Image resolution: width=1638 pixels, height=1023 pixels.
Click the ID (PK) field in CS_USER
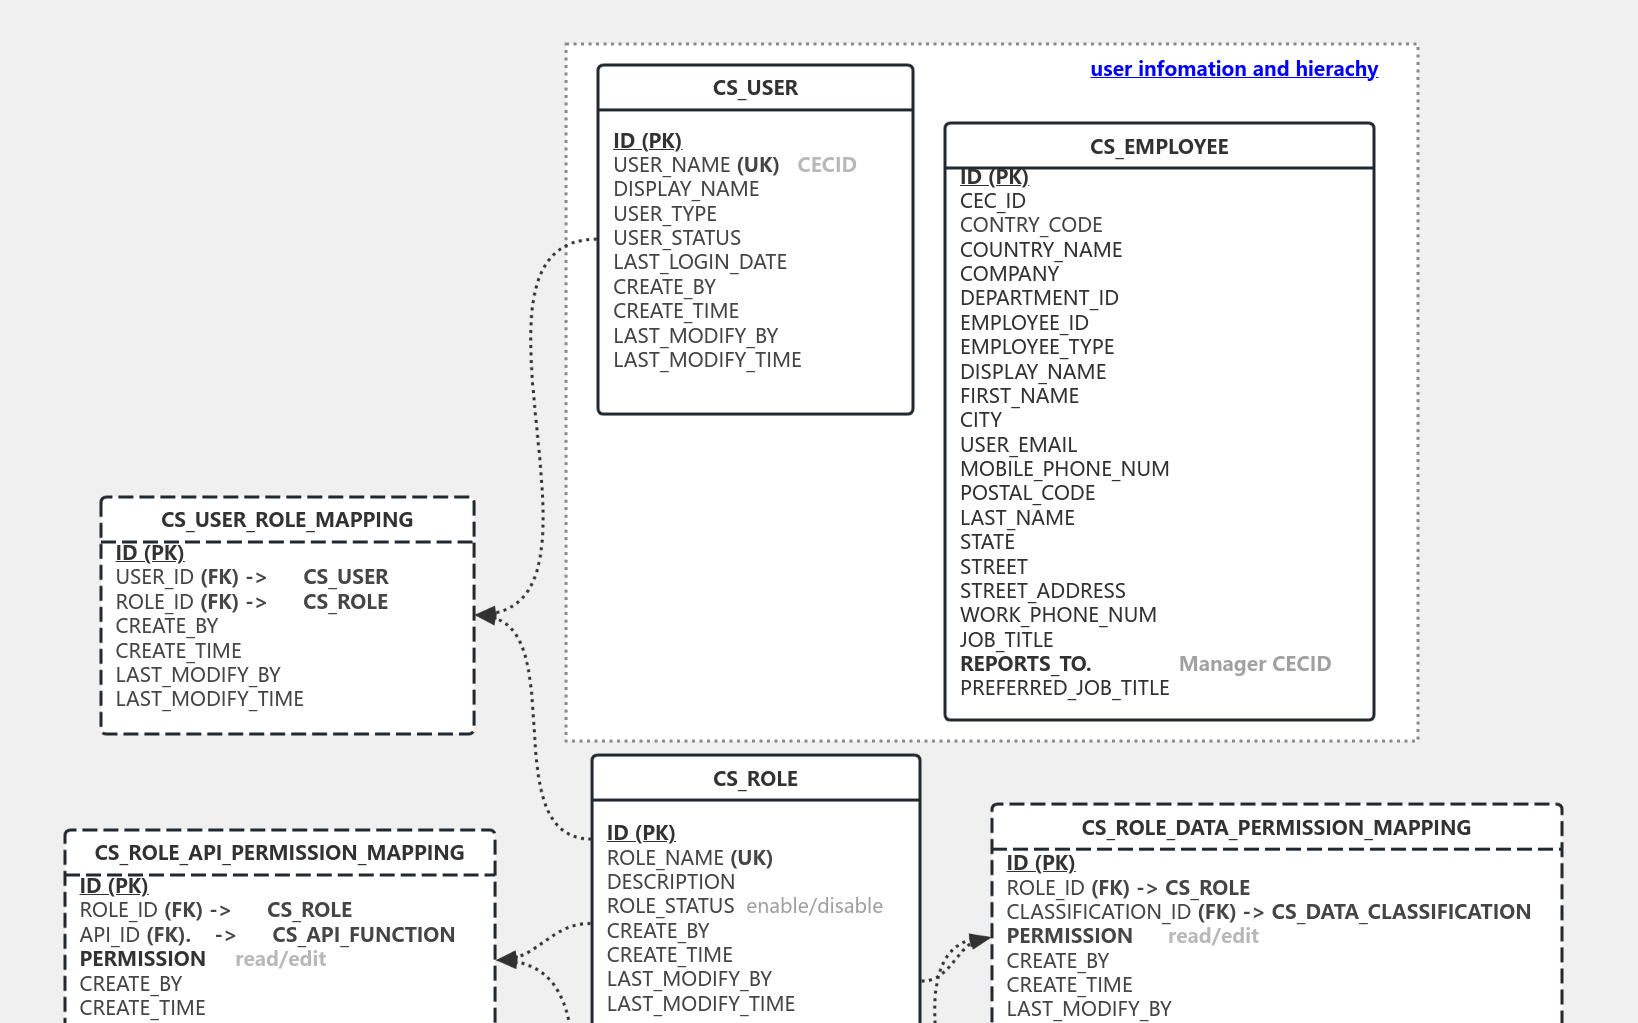647,140
